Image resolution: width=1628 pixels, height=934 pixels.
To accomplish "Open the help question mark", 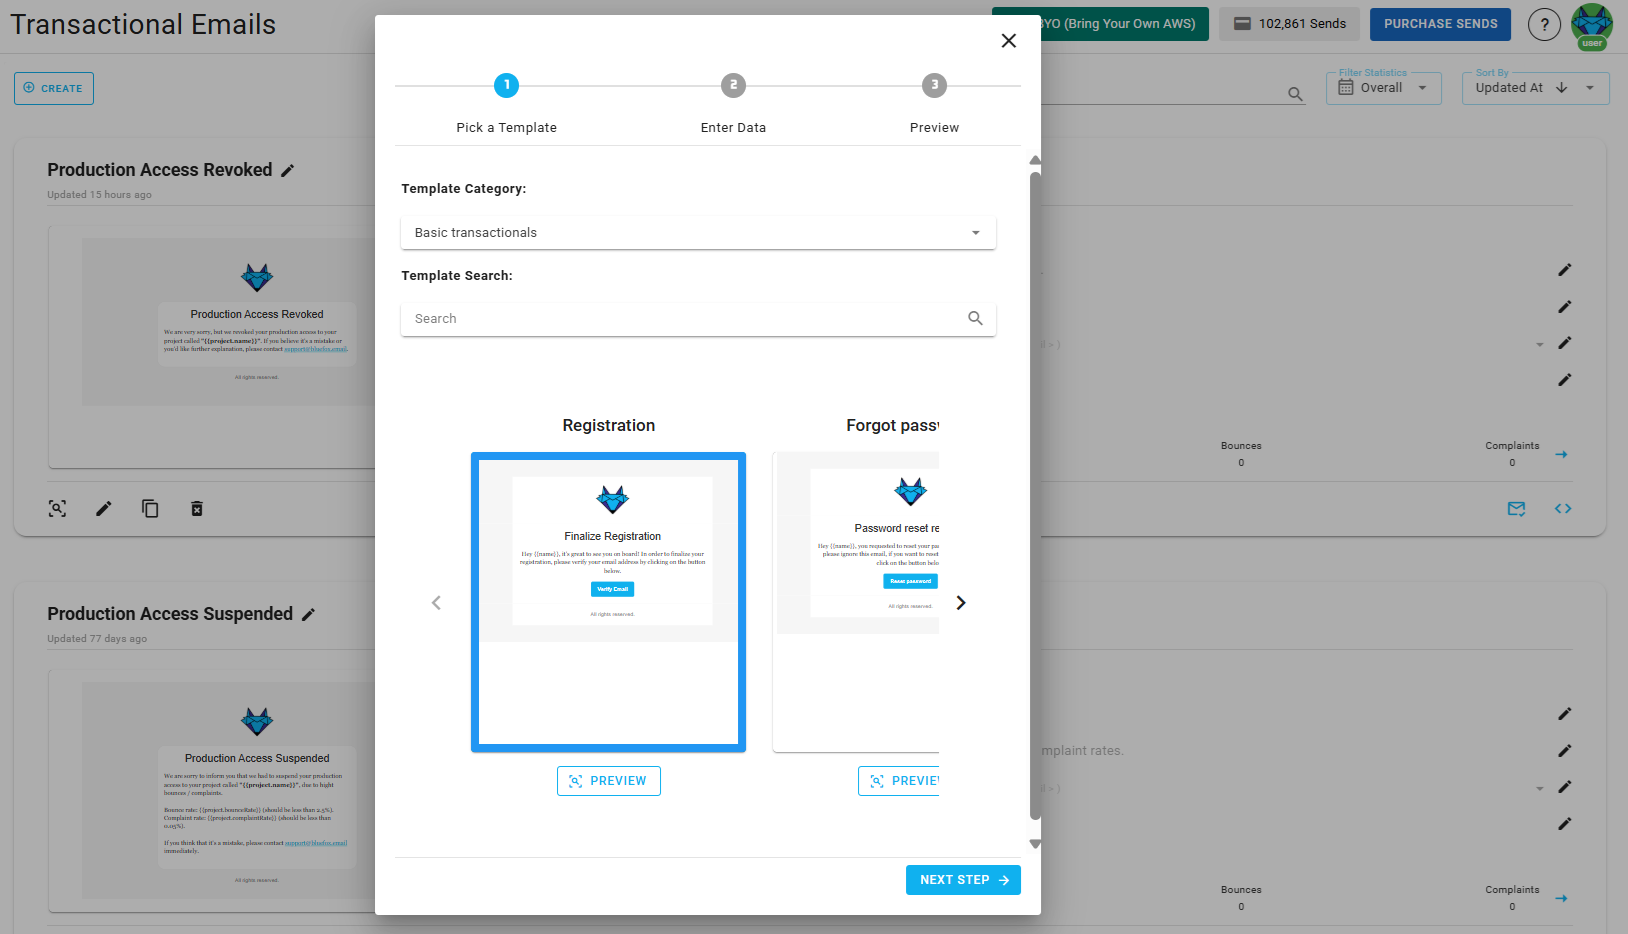I will pos(1544,24).
